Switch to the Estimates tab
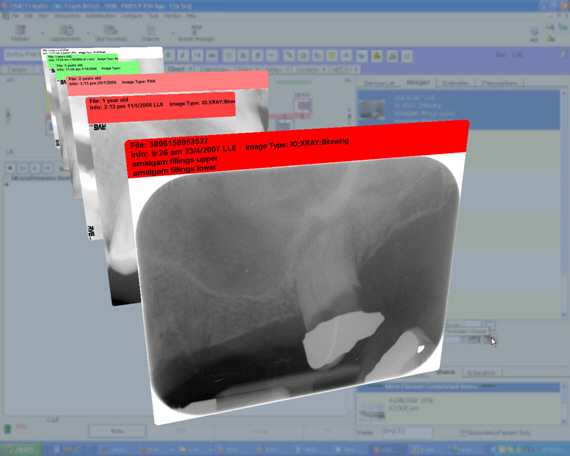Screen dimensions: 570x456 tap(455, 83)
